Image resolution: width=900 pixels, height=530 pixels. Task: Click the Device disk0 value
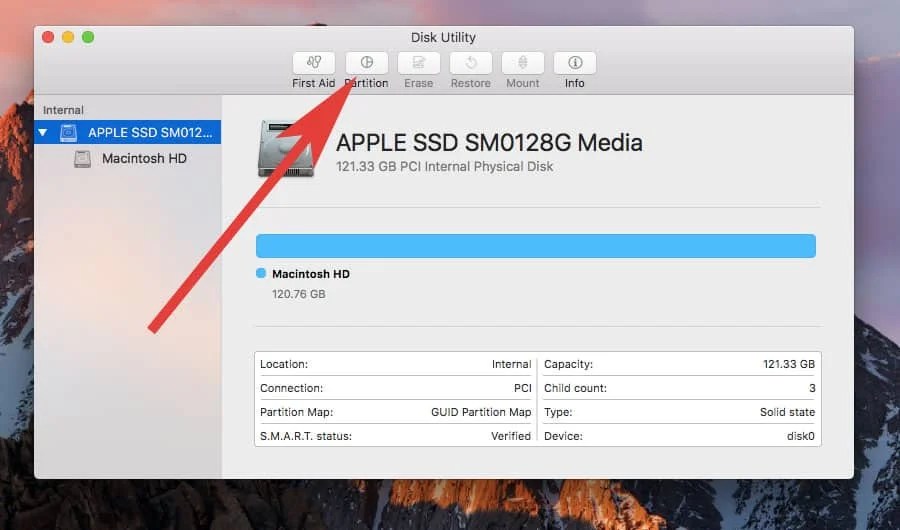(800, 436)
